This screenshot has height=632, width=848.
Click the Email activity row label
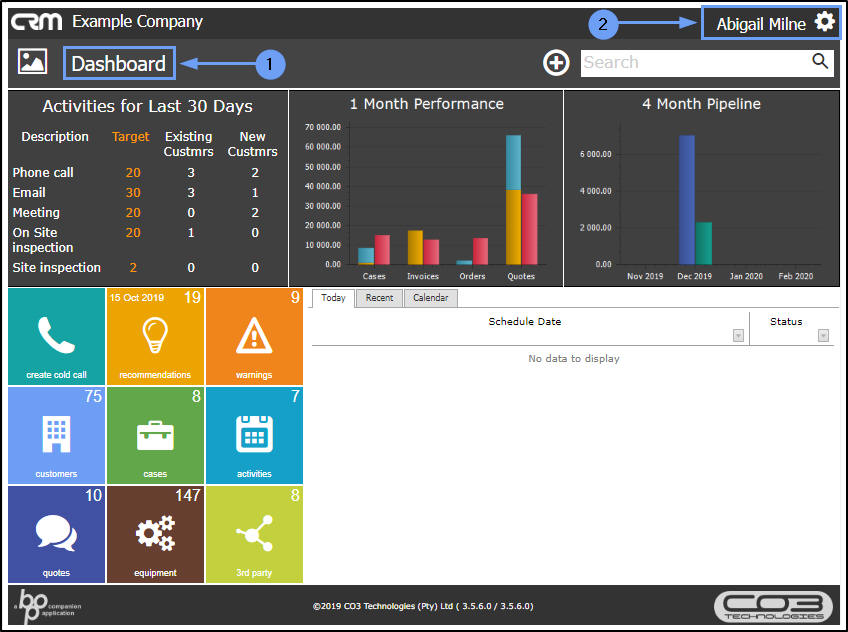pyautogui.click(x=29, y=192)
